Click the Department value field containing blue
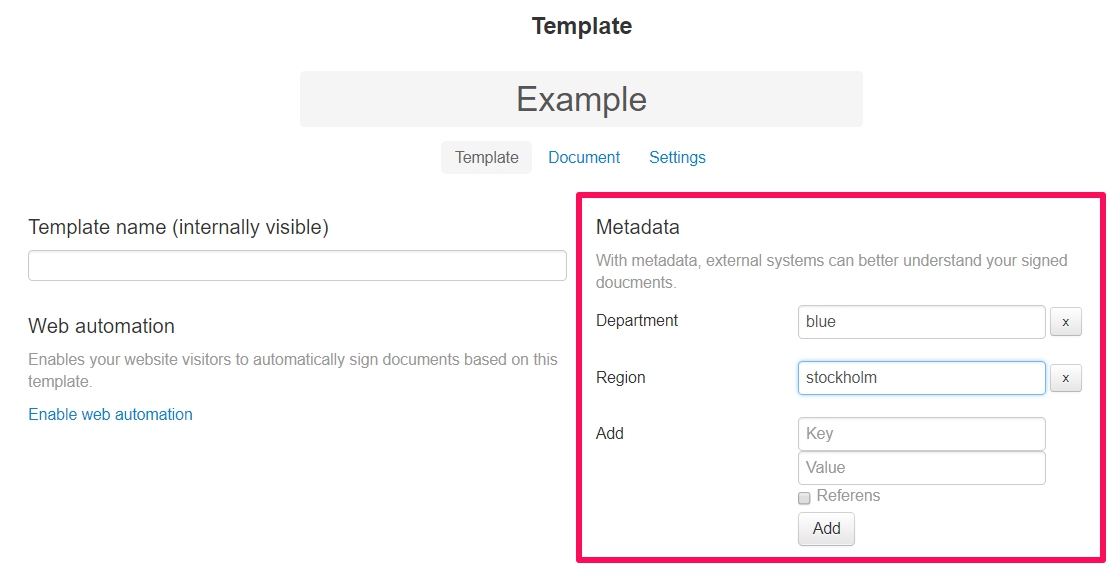Screen dimensions: 1117x579 (922, 322)
